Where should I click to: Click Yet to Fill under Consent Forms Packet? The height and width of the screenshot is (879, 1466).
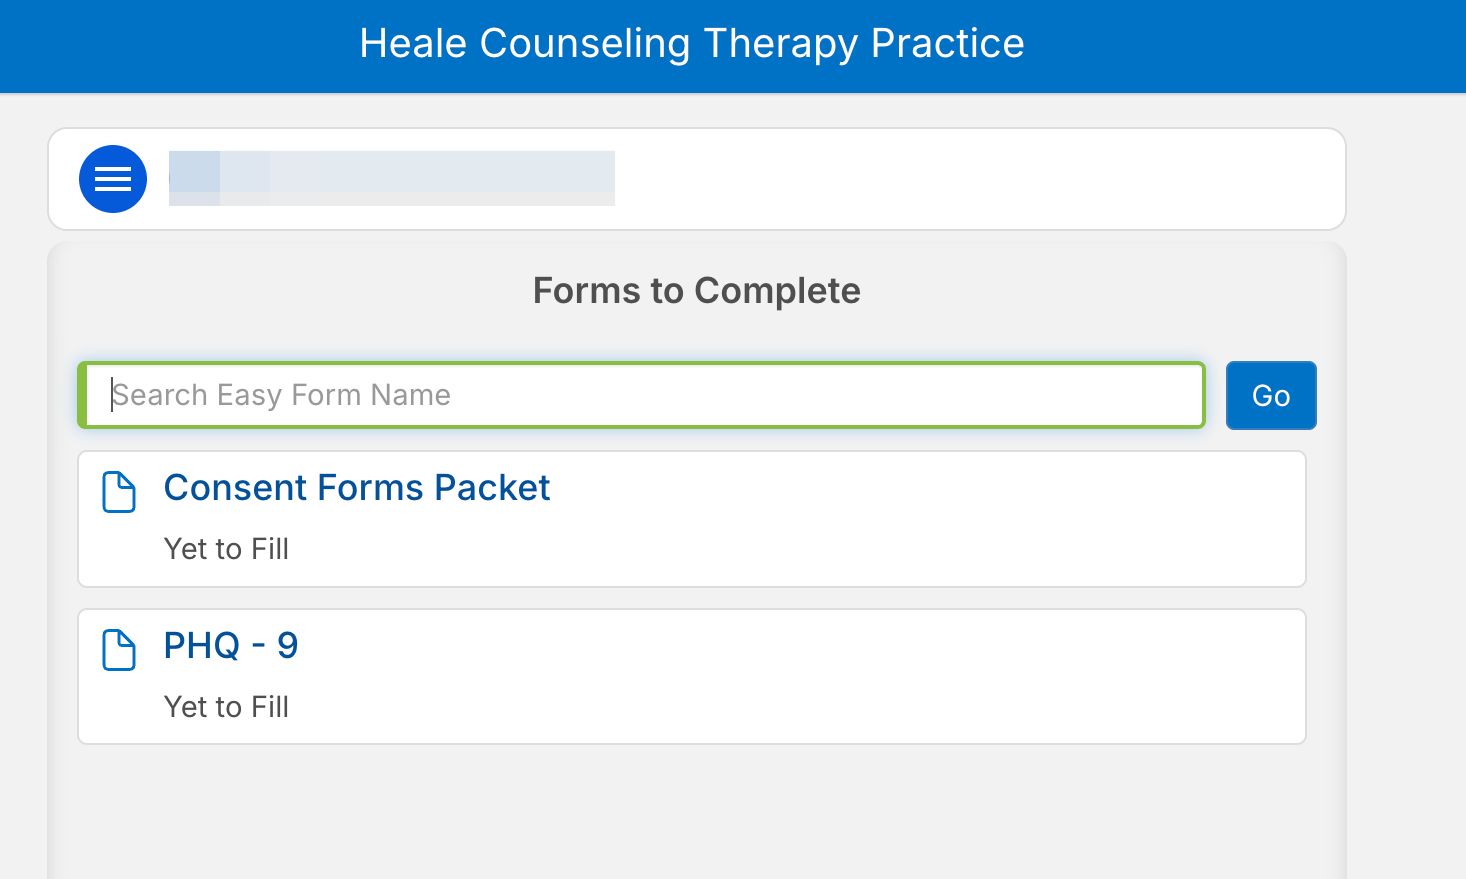pyautogui.click(x=226, y=549)
